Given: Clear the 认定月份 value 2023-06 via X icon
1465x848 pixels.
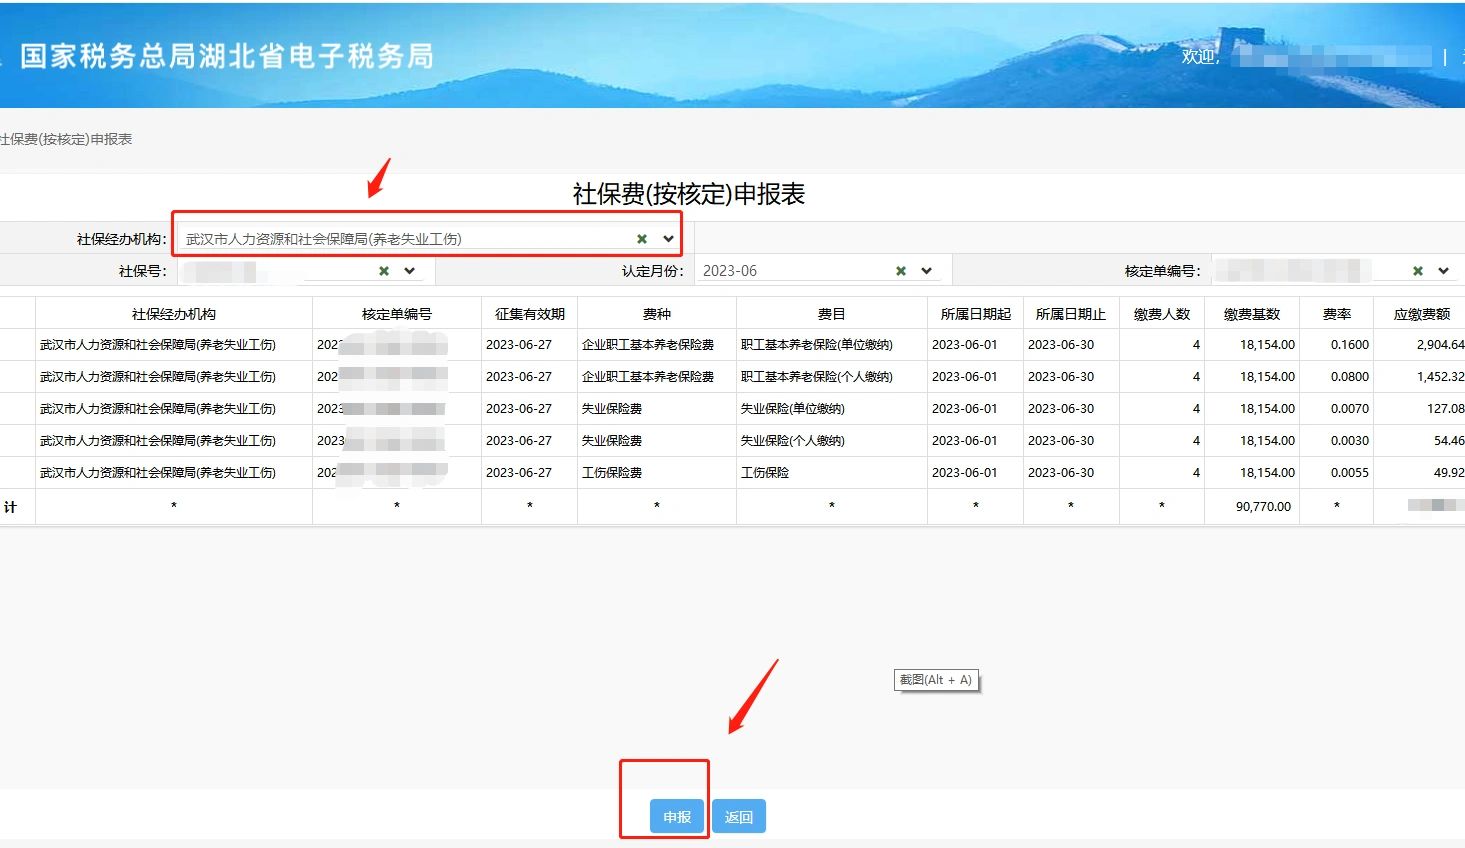Looking at the screenshot, I should [901, 271].
